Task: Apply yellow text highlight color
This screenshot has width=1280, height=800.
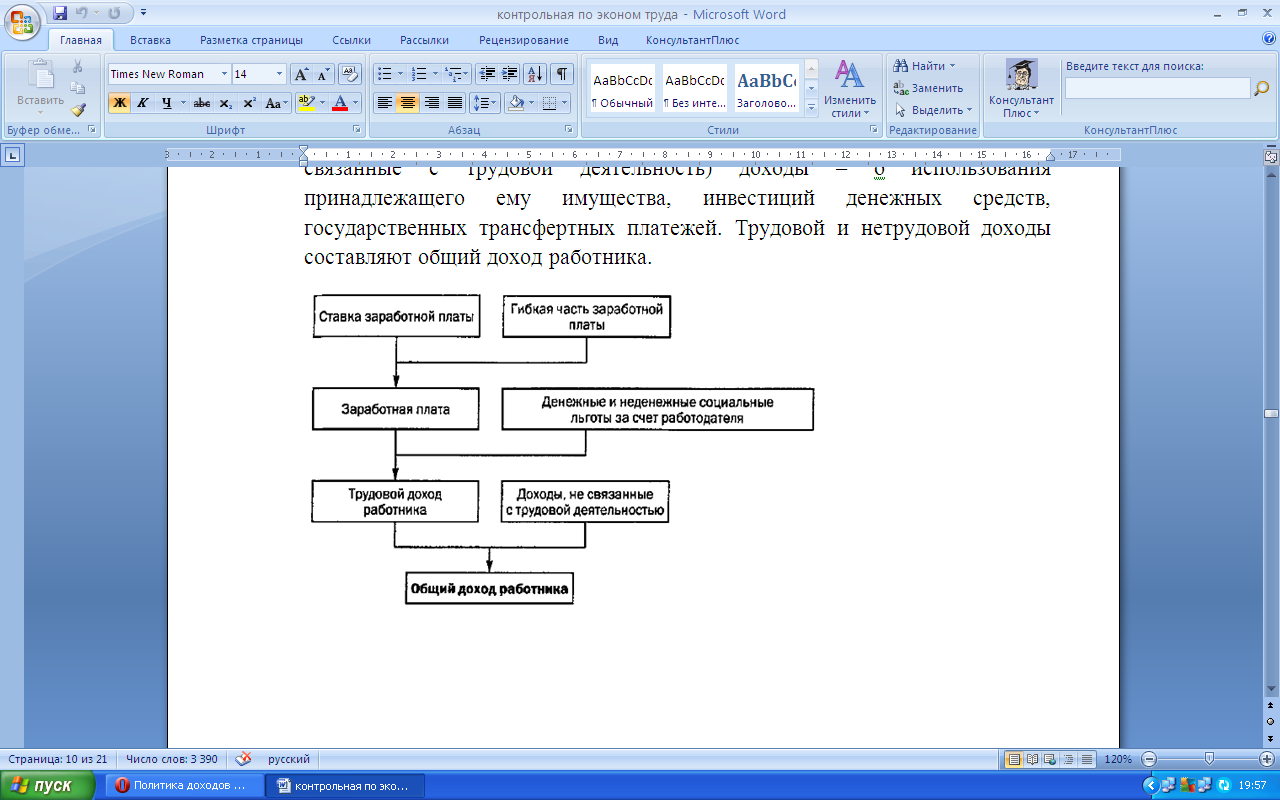Action: click(x=306, y=102)
